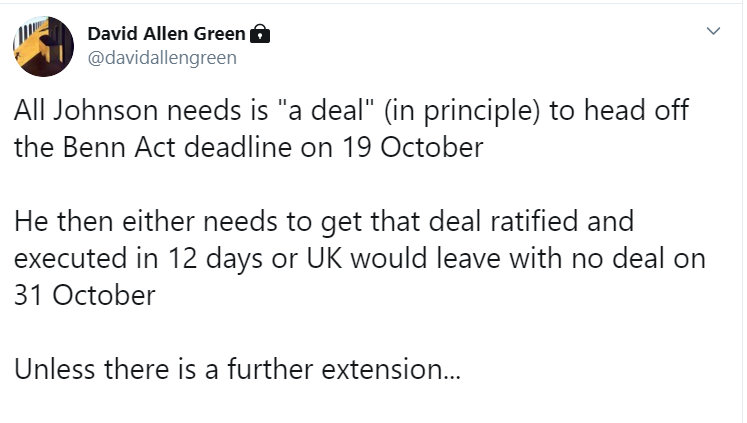Screen dimensions: 747x423
Task: Click the "31 October" date text
Action: [85, 295]
